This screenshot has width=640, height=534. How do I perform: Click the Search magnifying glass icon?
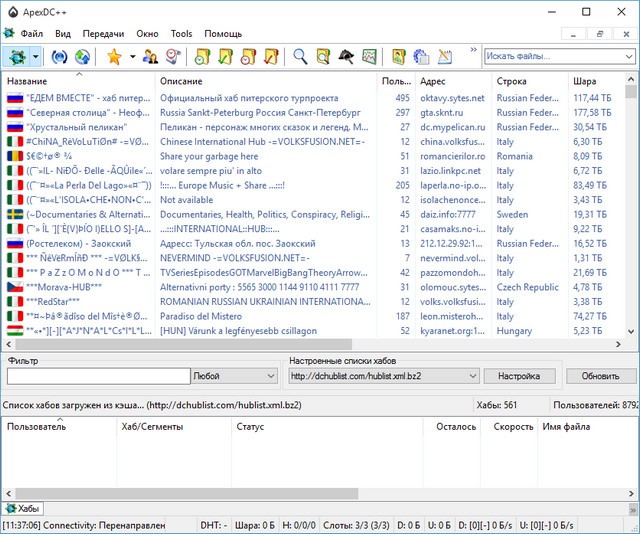299,57
